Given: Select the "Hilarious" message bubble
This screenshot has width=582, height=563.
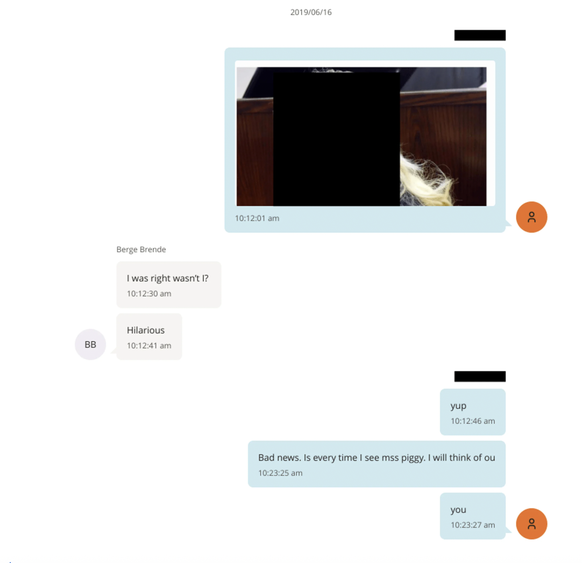Looking at the screenshot, I should (149, 337).
